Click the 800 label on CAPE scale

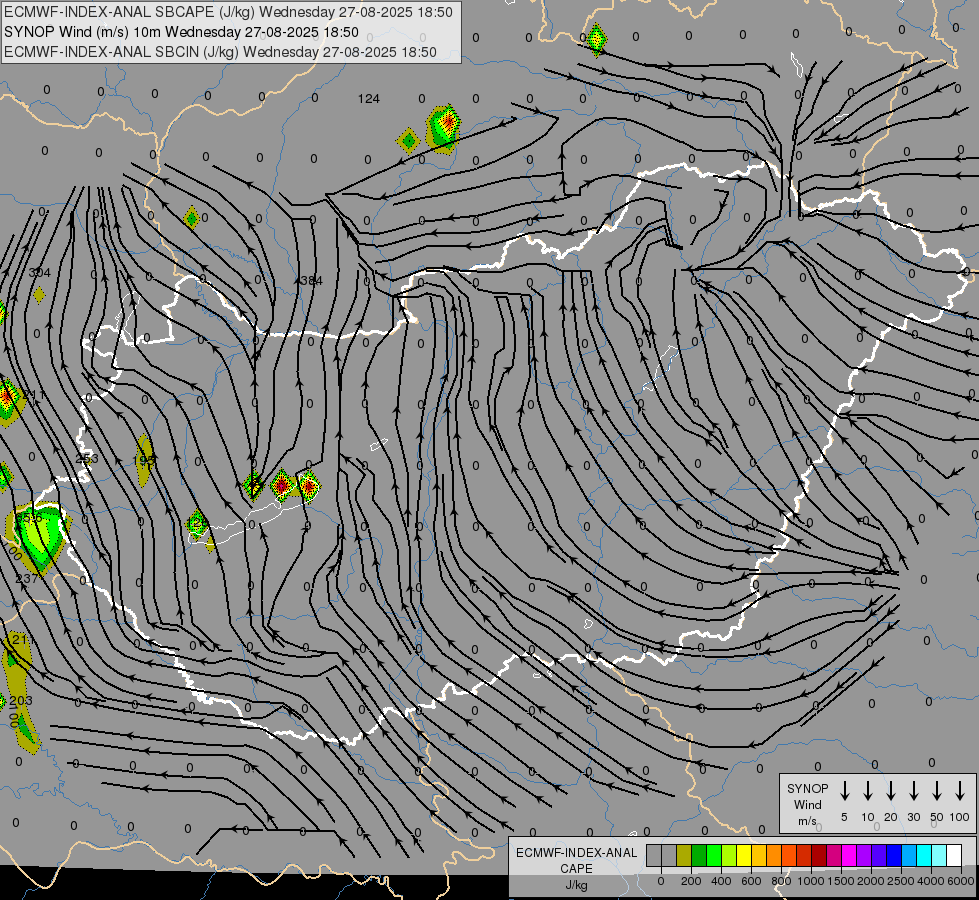coord(781,881)
